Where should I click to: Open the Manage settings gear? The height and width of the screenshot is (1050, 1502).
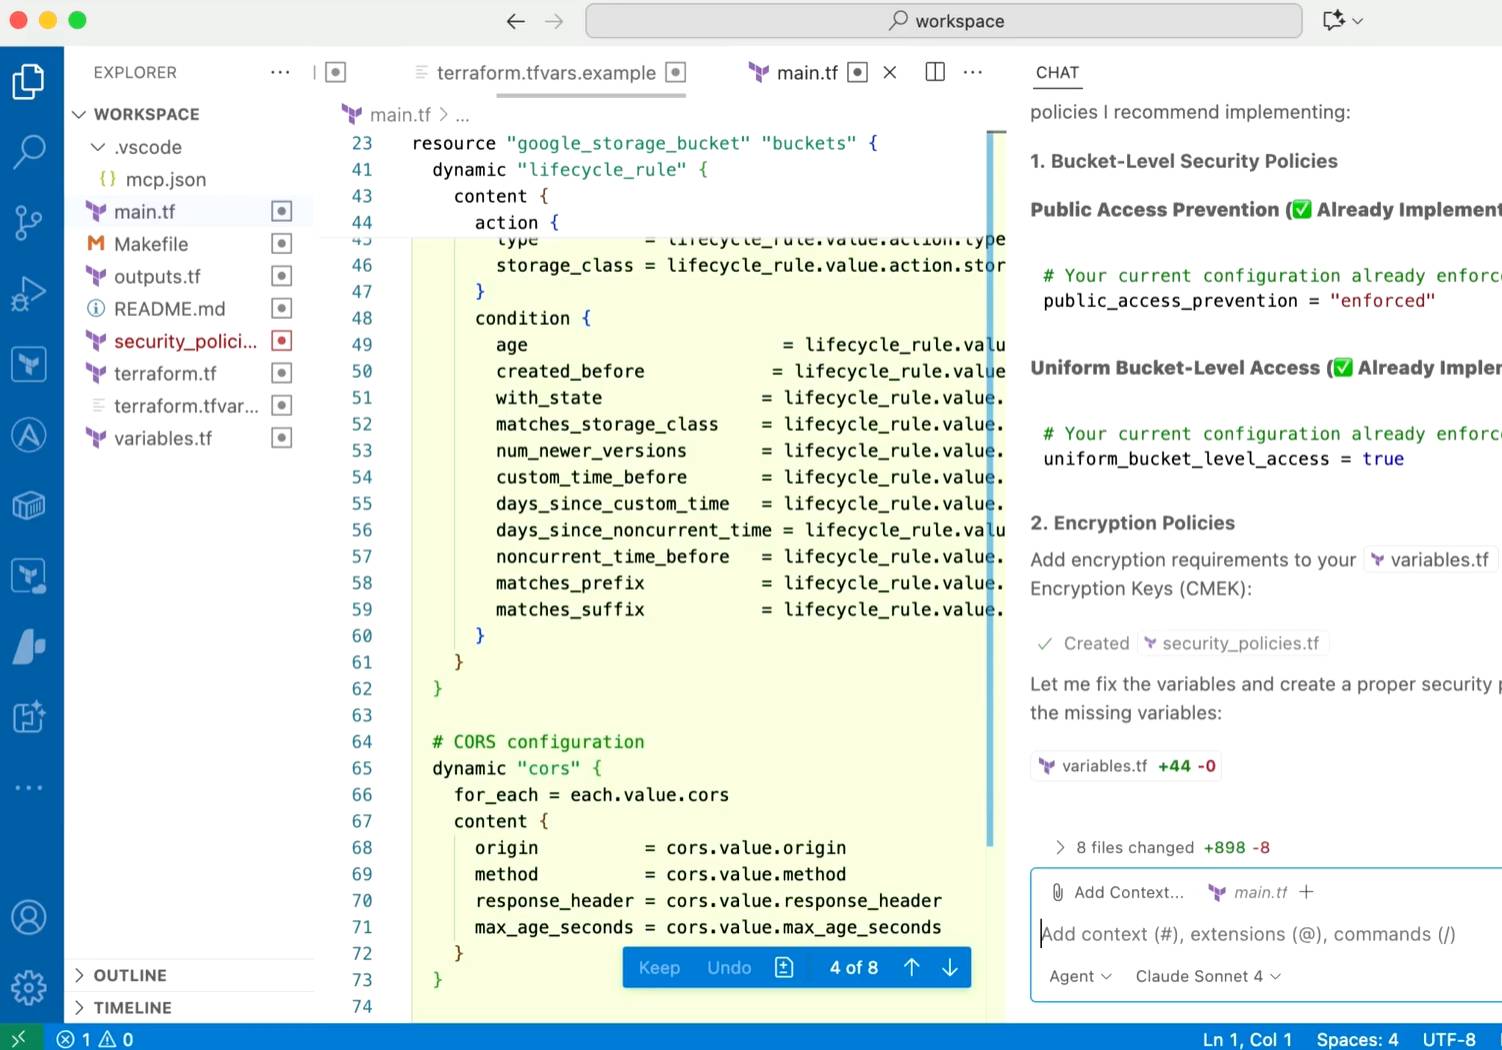[29, 987]
